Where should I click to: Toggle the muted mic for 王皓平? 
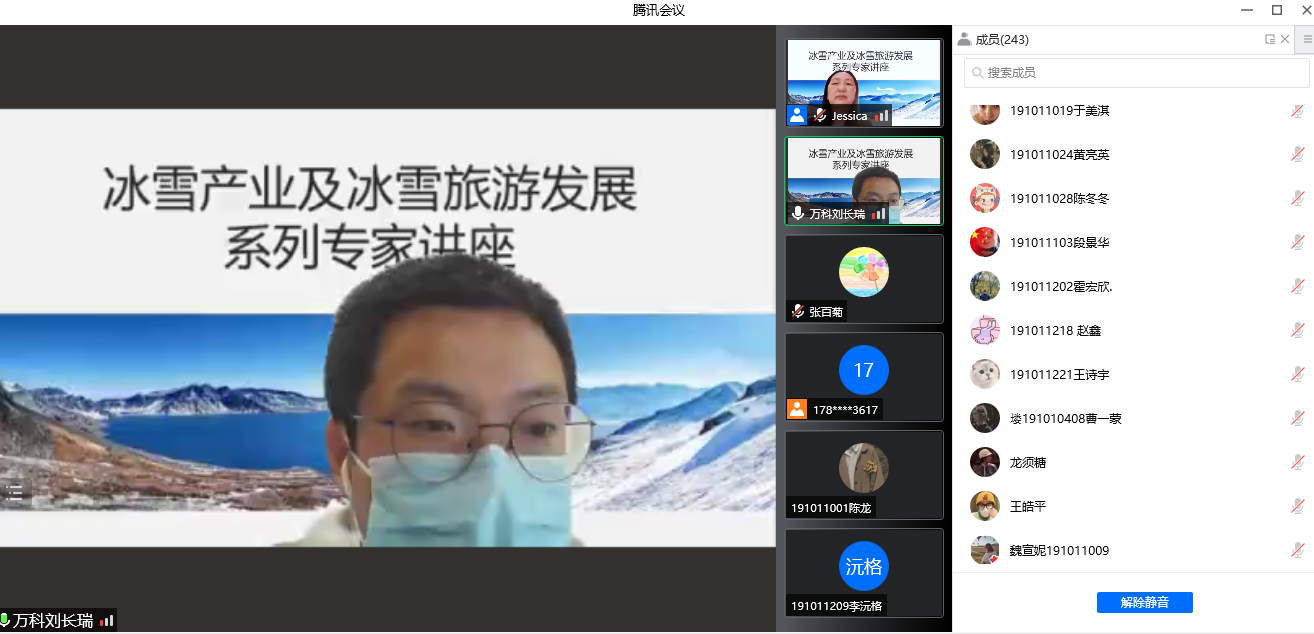point(1297,506)
